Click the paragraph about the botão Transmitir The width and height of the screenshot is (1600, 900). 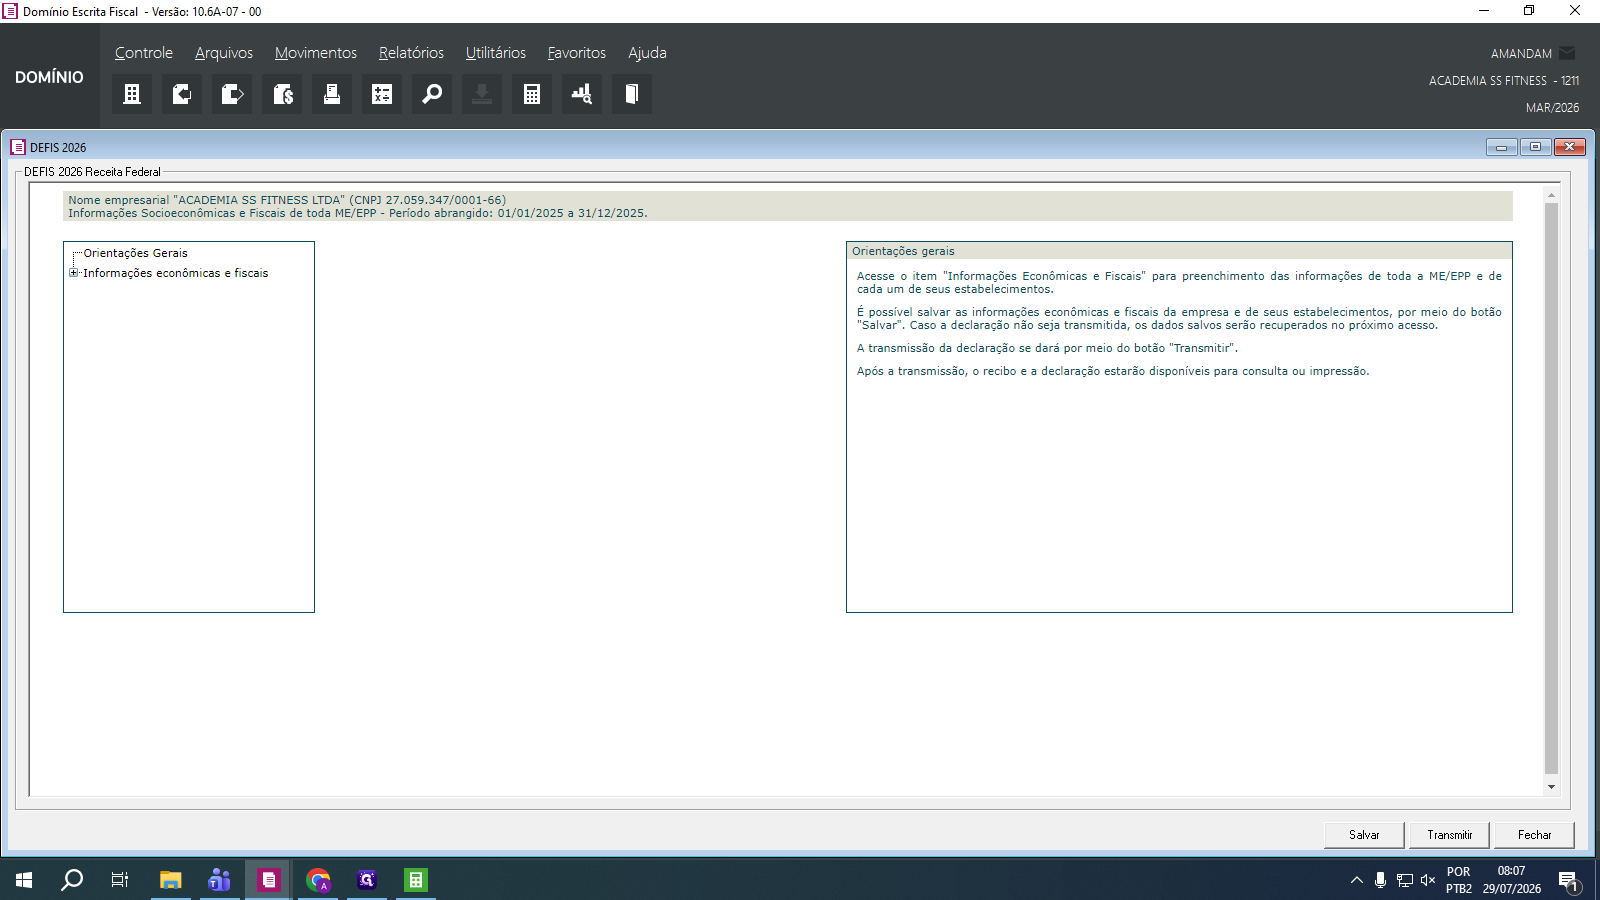coord(1047,348)
